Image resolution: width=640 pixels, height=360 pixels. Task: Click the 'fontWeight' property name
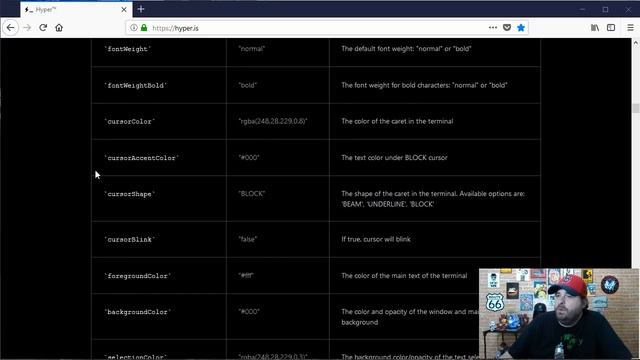coord(127,49)
